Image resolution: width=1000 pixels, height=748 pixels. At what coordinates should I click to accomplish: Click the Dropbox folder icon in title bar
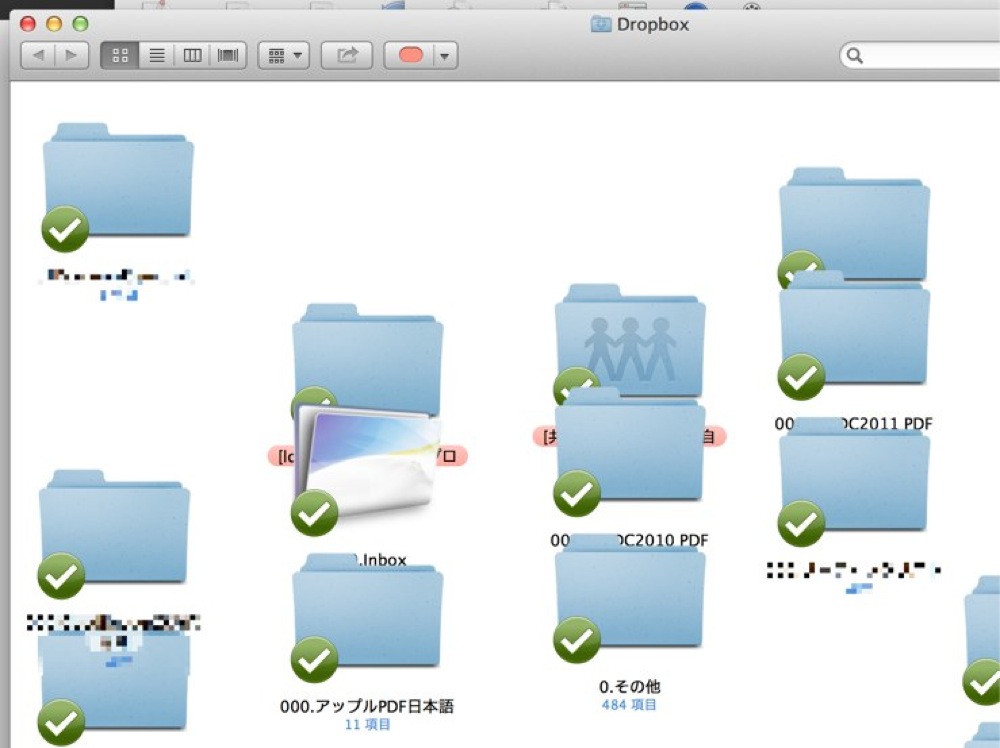(601, 24)
